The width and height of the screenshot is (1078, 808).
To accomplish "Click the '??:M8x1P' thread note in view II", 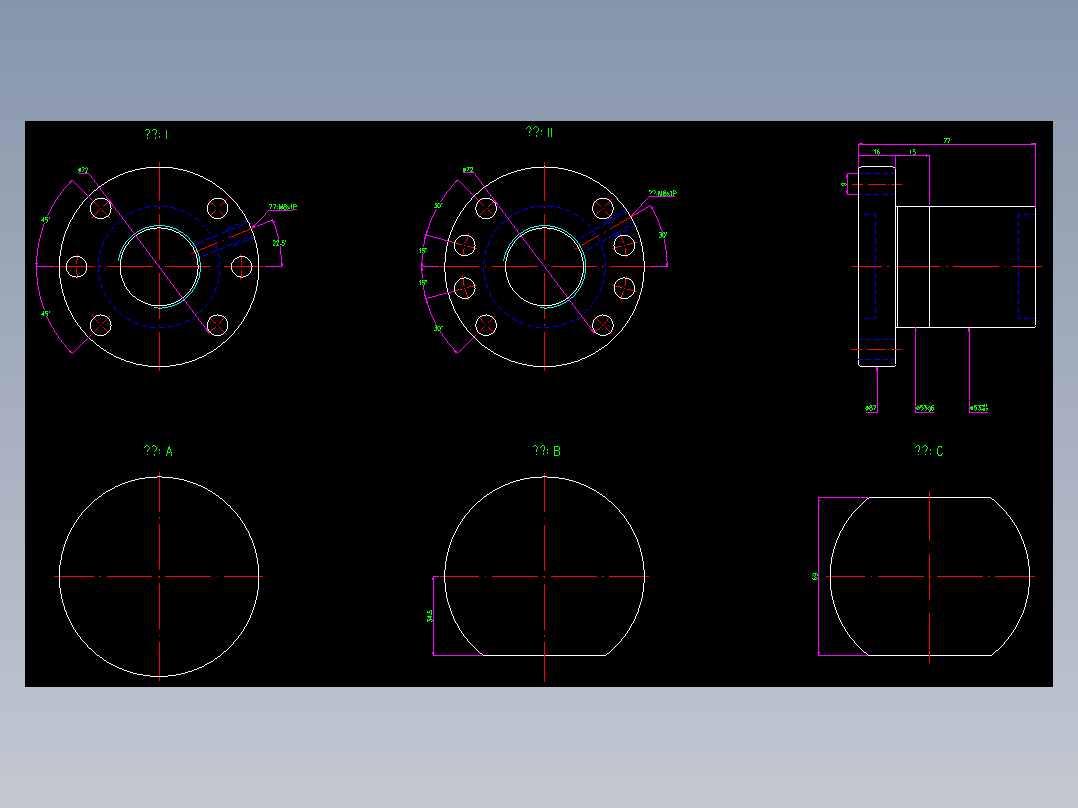I will click(x=663, y=193).
